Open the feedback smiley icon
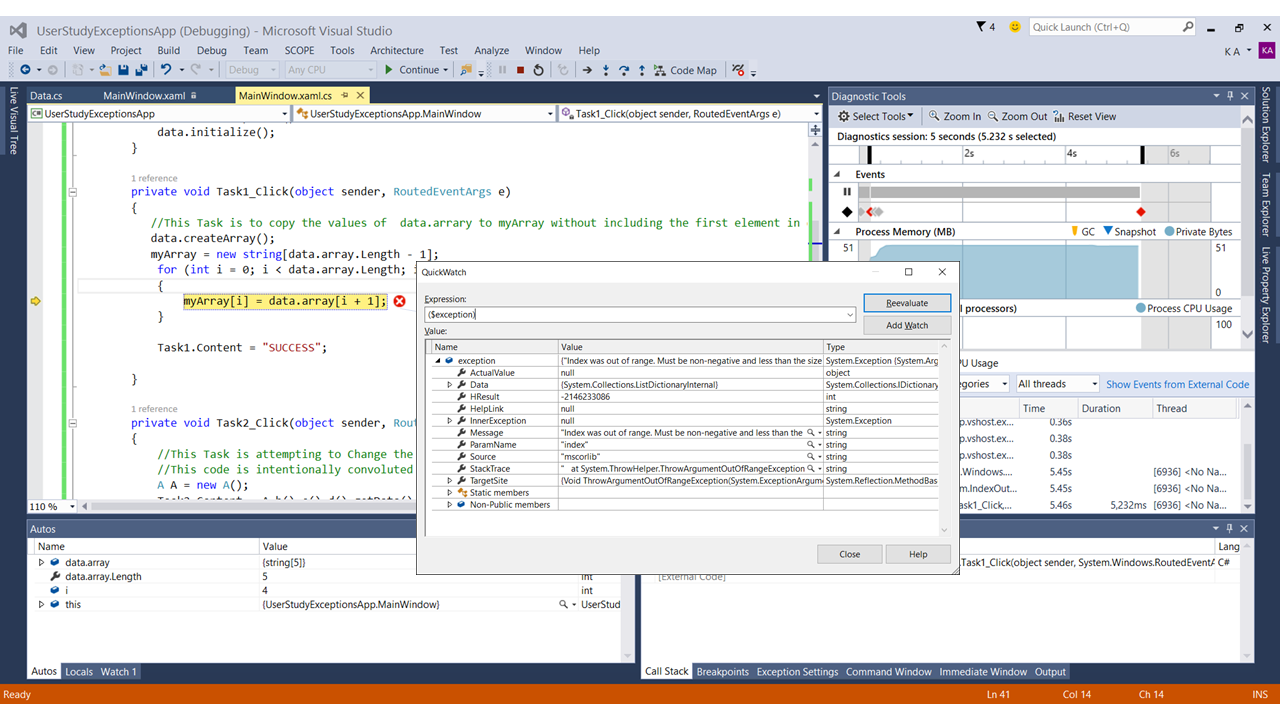Viewport: 1280px width, 720px height. [1016, 27]
